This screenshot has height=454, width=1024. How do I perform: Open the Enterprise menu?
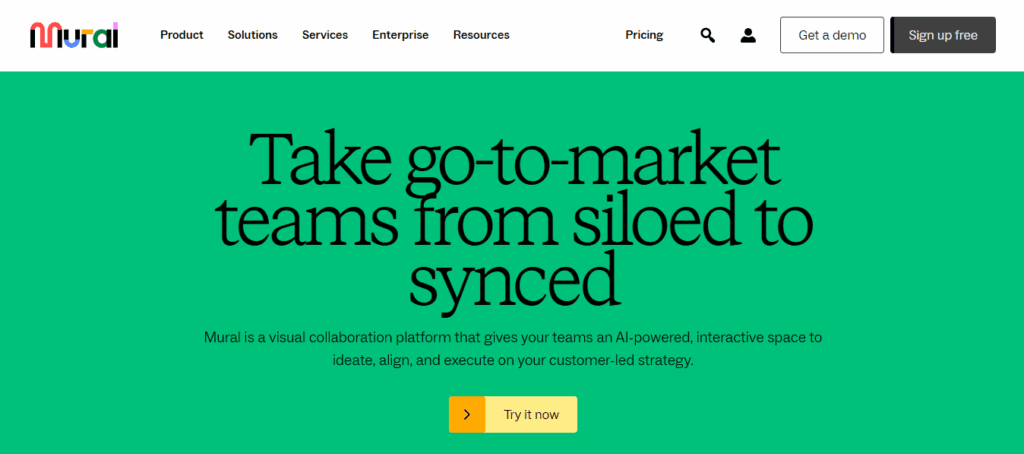coord(400,35)
